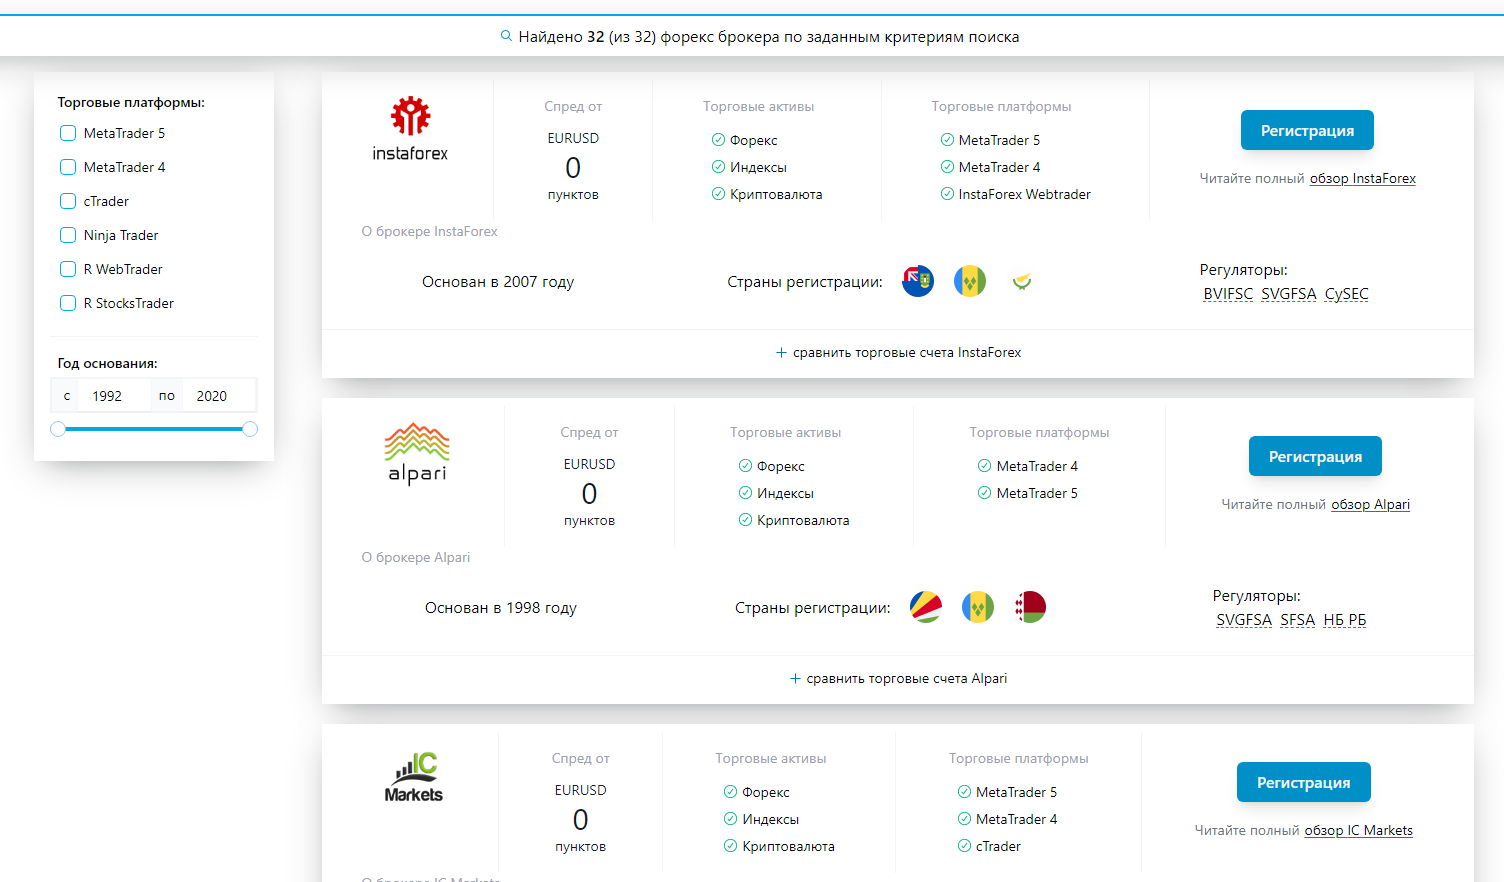Click the Alpari Регистрация button
1504x882 pixels.
pyautogui.click(x=1315, y=456)
